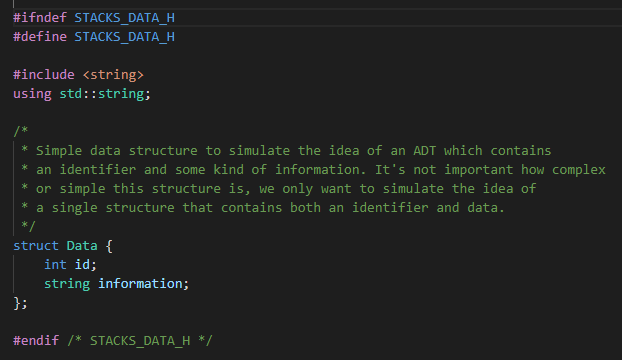Click the word identifier in second comment line
The image size is (622, 360).
[98, 170]
